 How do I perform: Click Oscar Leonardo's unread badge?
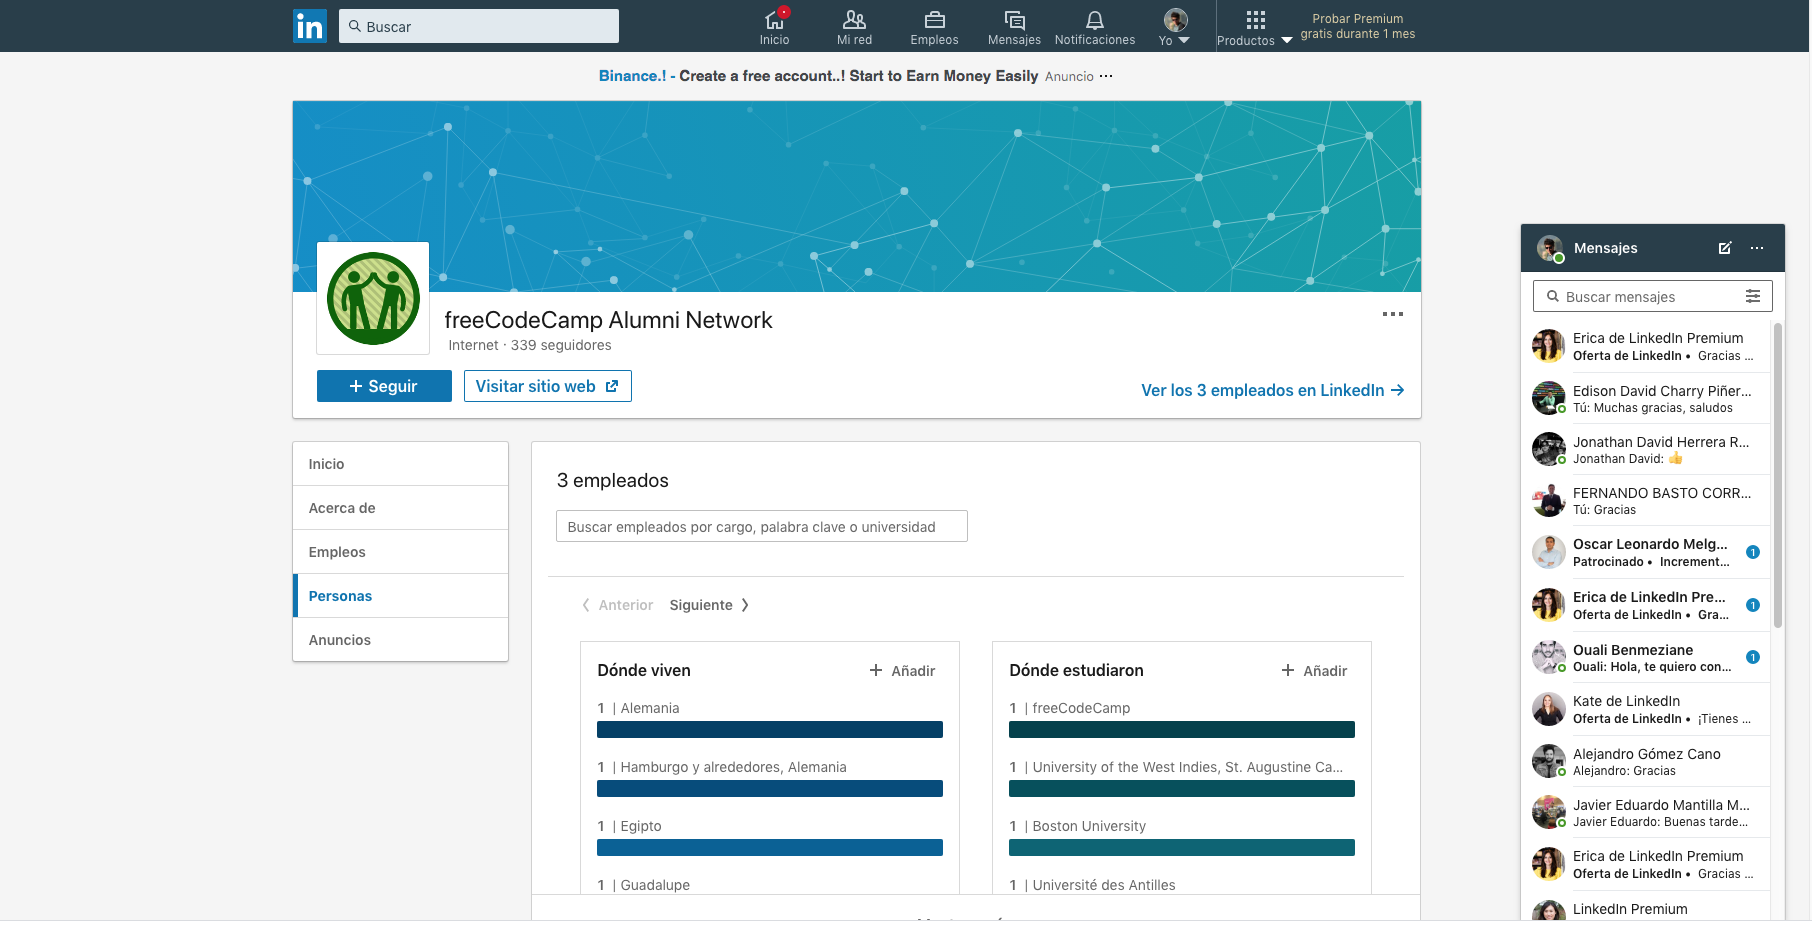pyautogui.click(x=1753, y=552)
